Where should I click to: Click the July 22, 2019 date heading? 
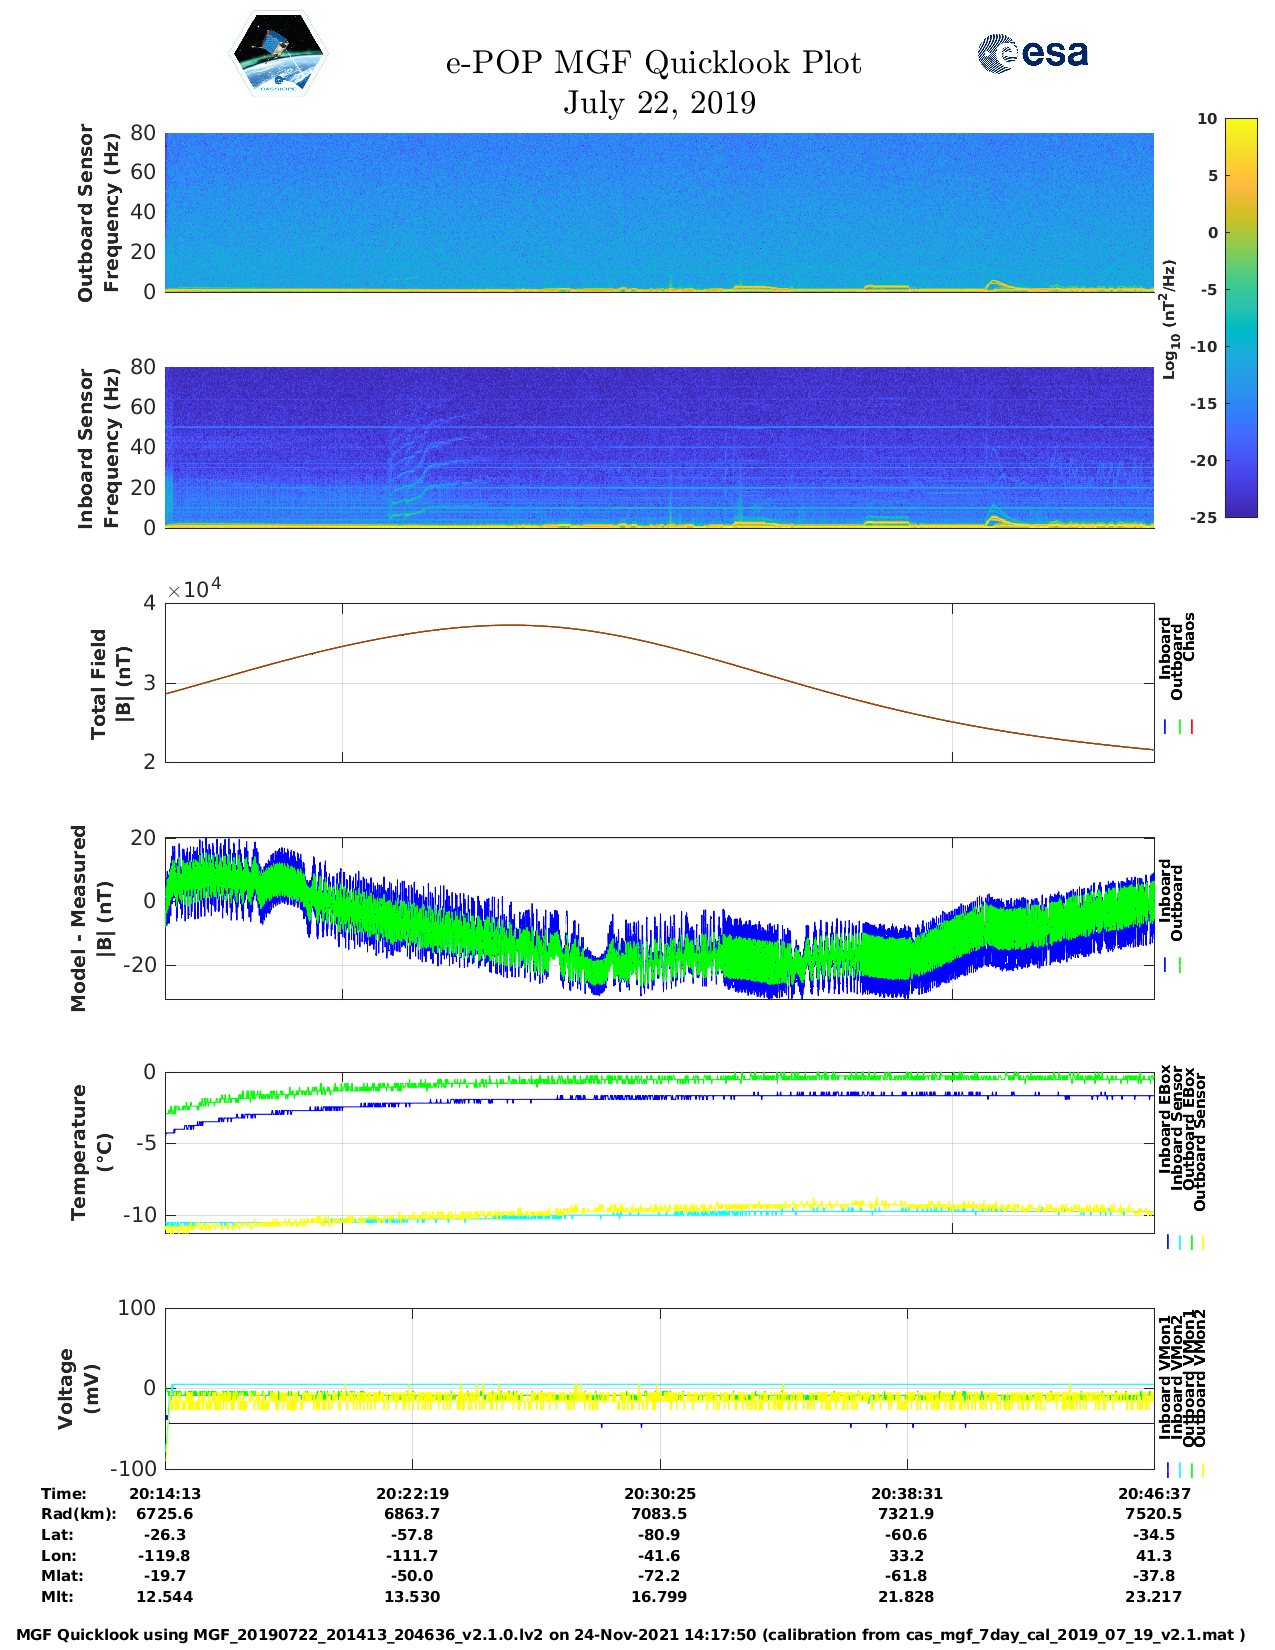[659, 103]
